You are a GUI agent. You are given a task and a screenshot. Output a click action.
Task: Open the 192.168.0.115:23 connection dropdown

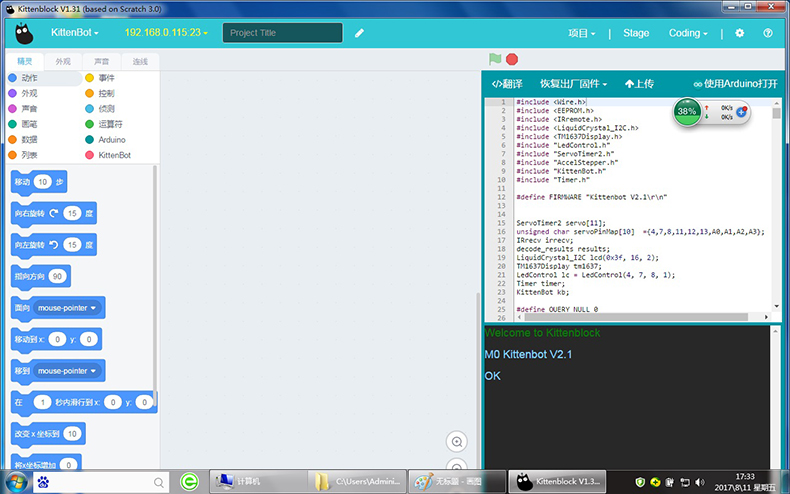coord(165,33)
